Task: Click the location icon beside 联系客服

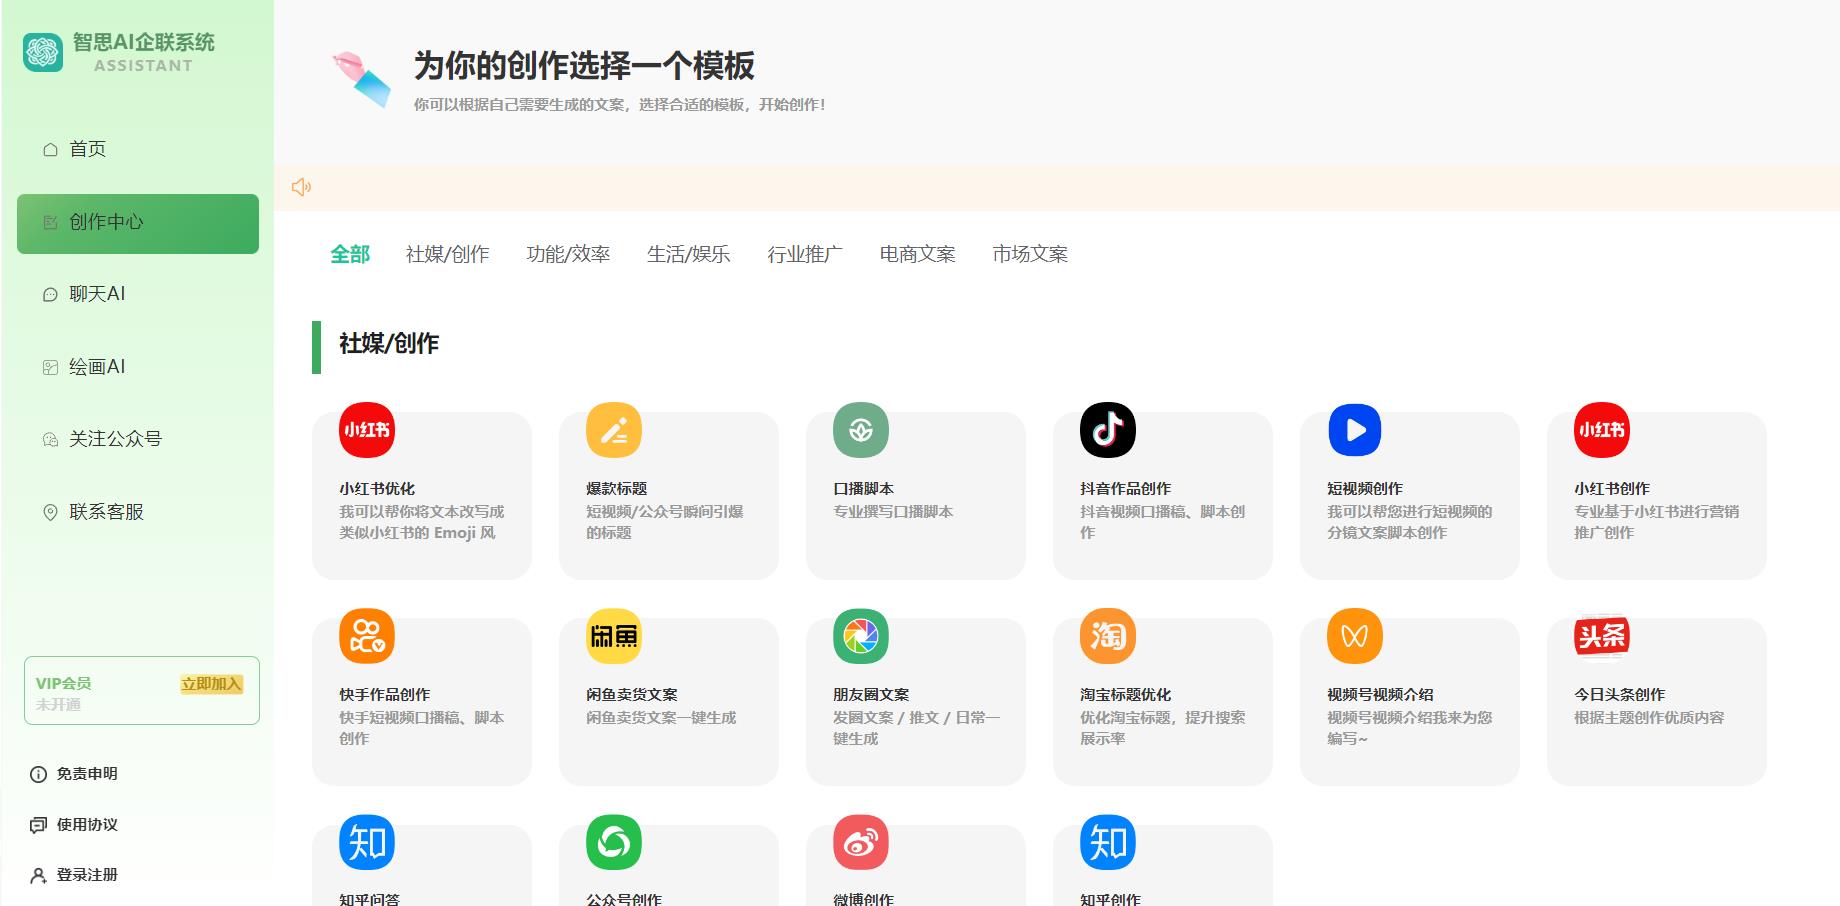Action: click(50, 513)
